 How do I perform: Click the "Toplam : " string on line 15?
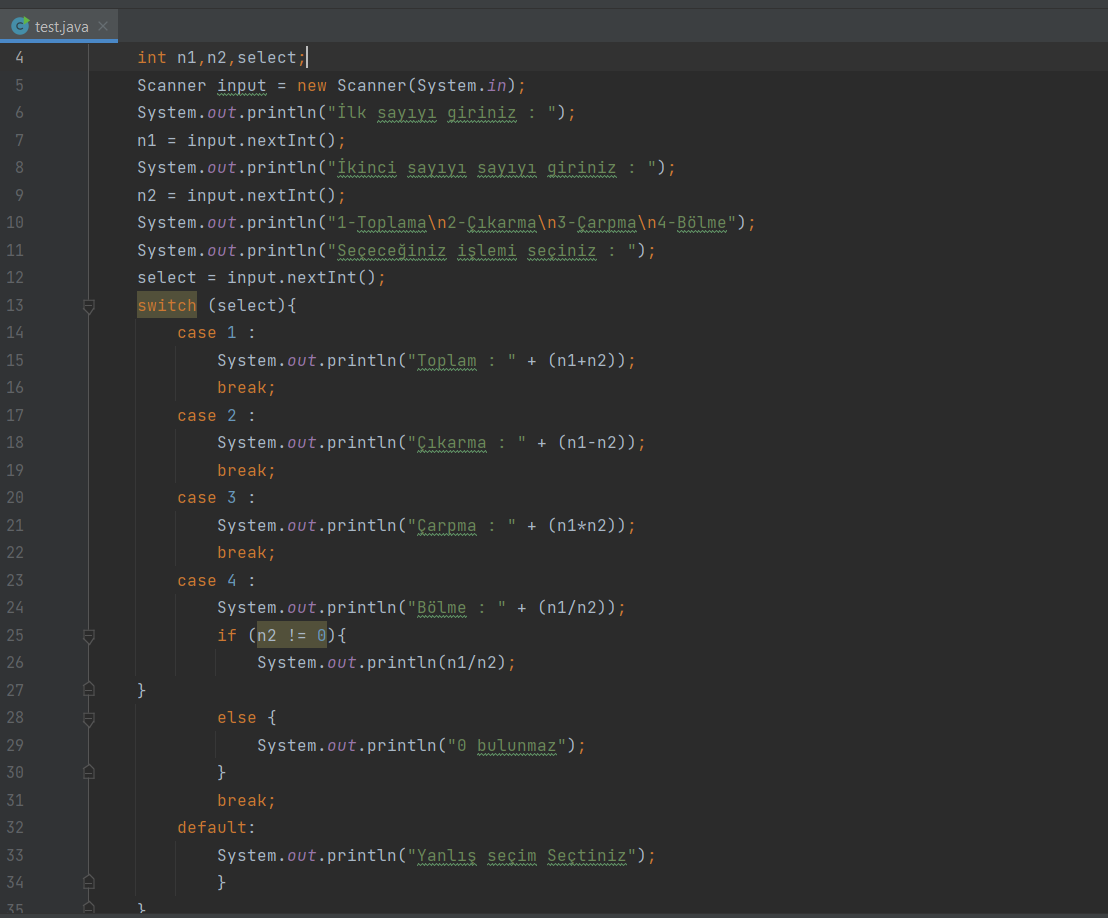461,360
